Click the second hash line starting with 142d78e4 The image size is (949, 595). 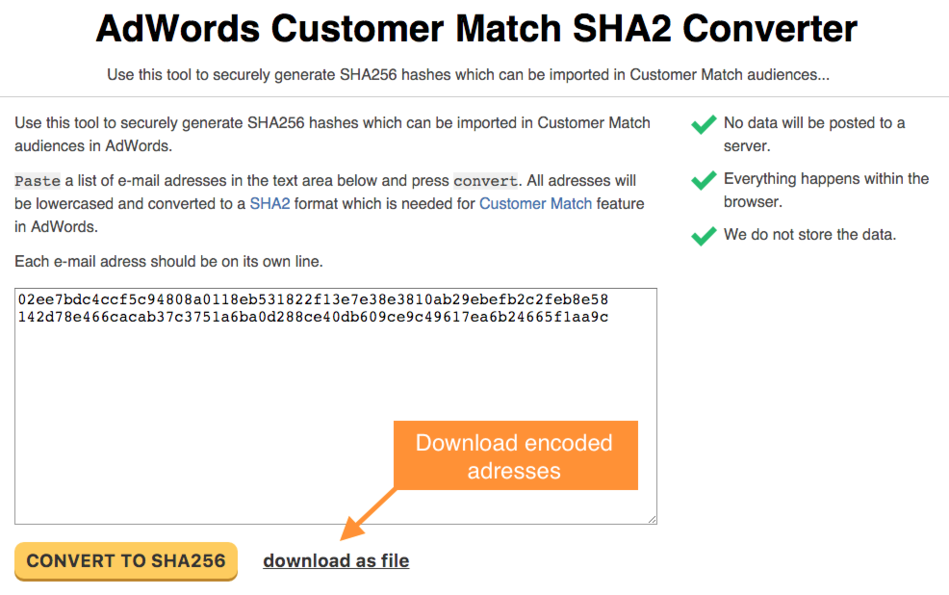[x=312, y=317]
